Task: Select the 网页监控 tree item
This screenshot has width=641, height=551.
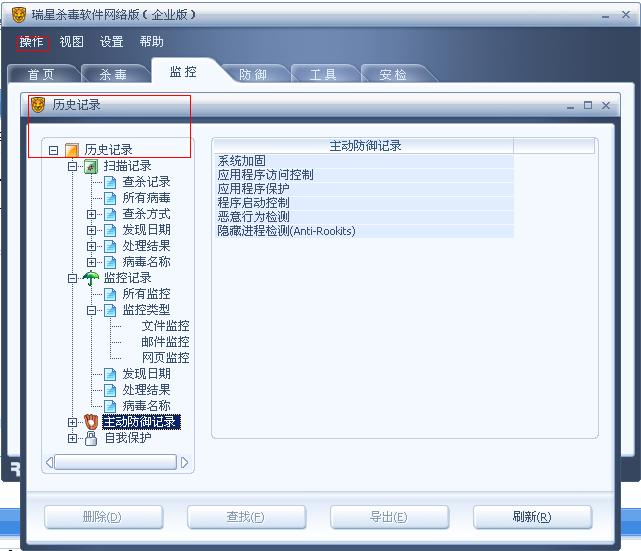Action: [x=166, y=358]
